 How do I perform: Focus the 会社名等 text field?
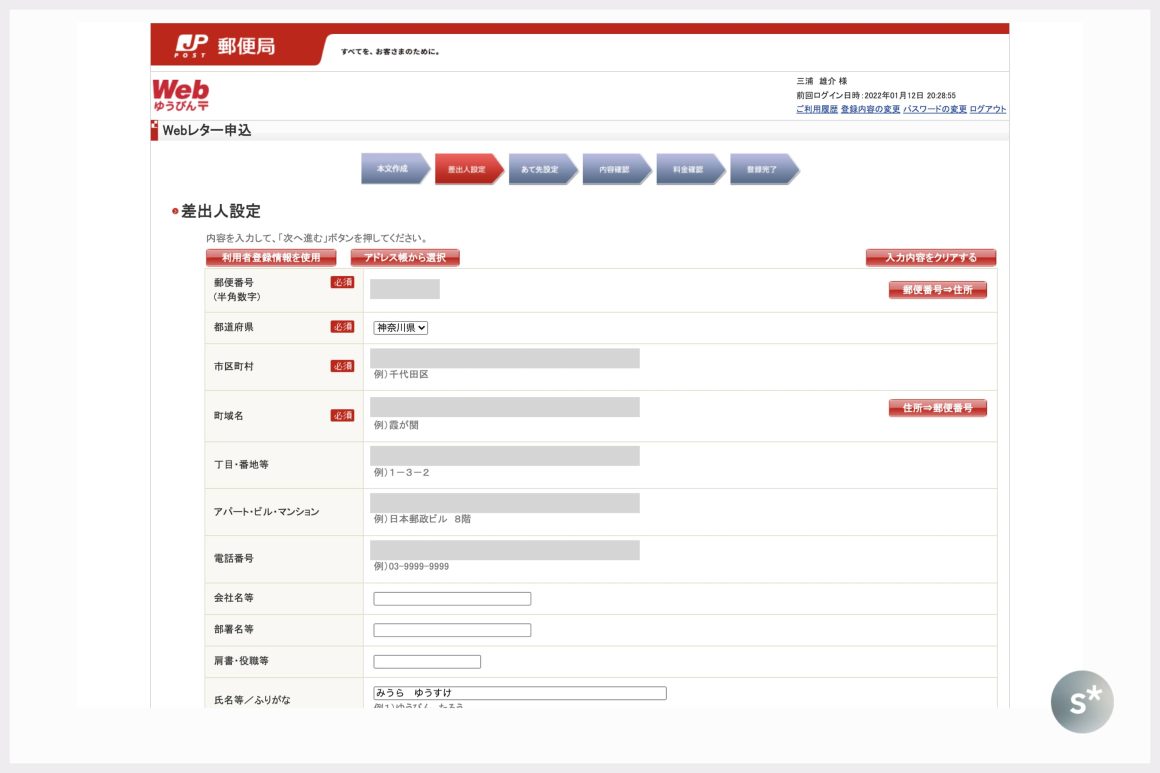pos(452,599)
